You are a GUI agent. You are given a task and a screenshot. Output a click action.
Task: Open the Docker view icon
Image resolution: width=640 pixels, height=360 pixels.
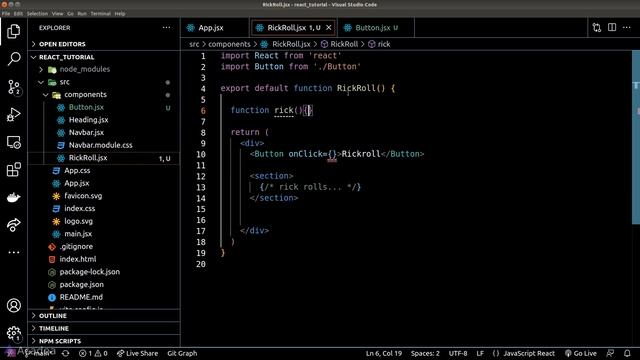[13, 198]
